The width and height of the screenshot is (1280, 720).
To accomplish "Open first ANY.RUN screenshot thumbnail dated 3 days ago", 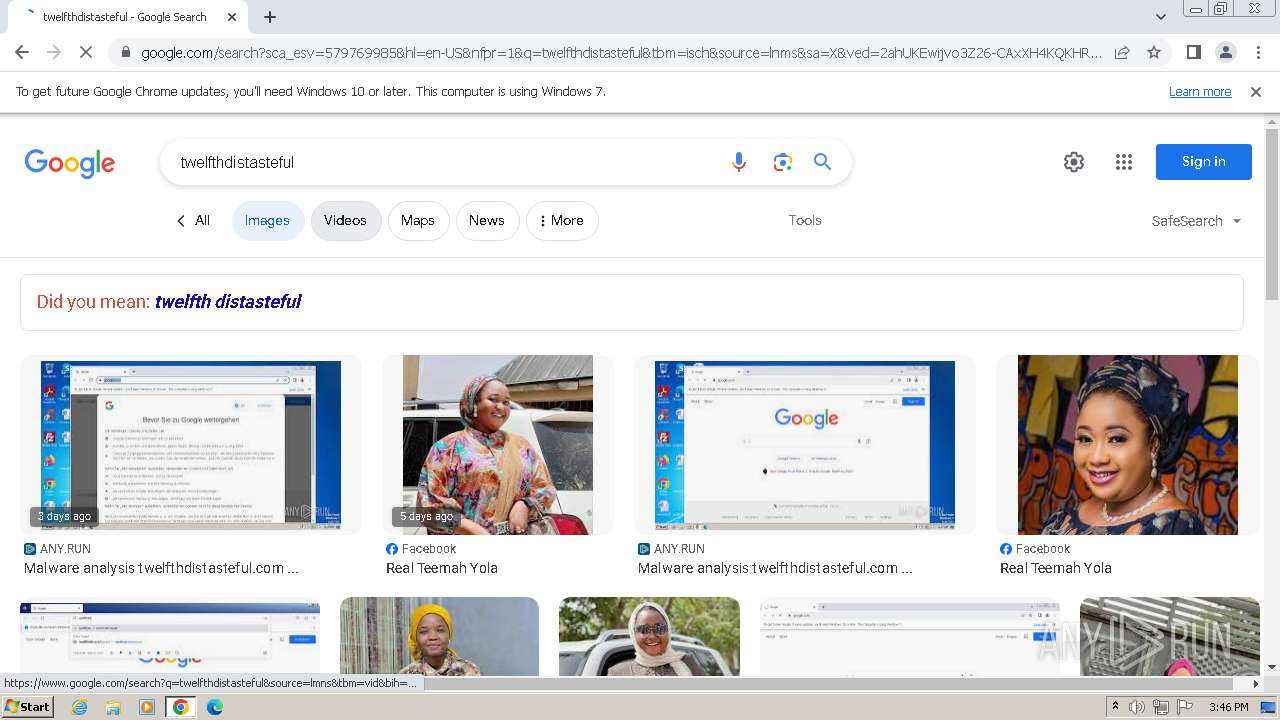I will coord(191,445).
